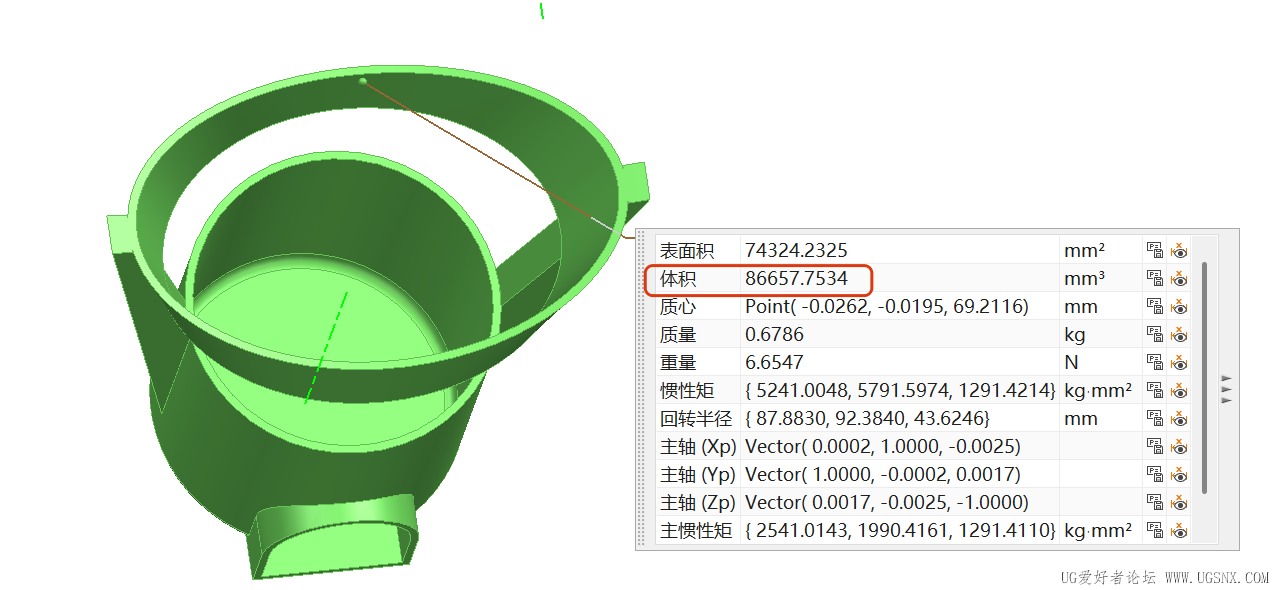Save the 回转半径 radius of gyration as an expression

(x=1153, y=418)
